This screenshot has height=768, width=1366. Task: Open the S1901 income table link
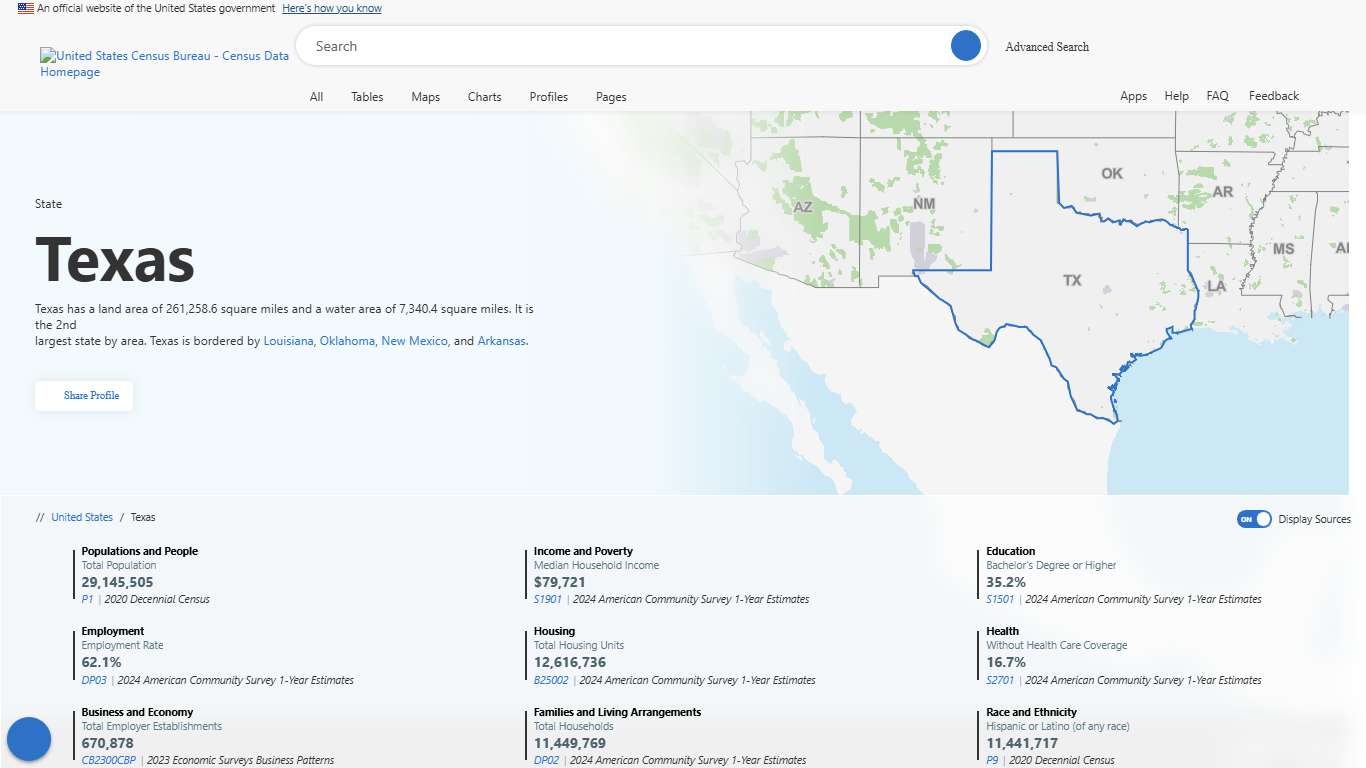coord(547,598)
